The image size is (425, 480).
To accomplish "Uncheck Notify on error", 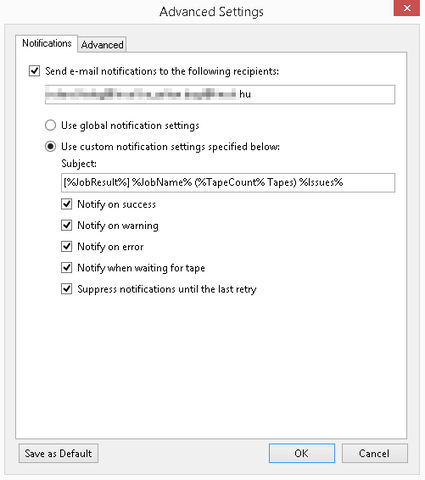I will [67, 246].
